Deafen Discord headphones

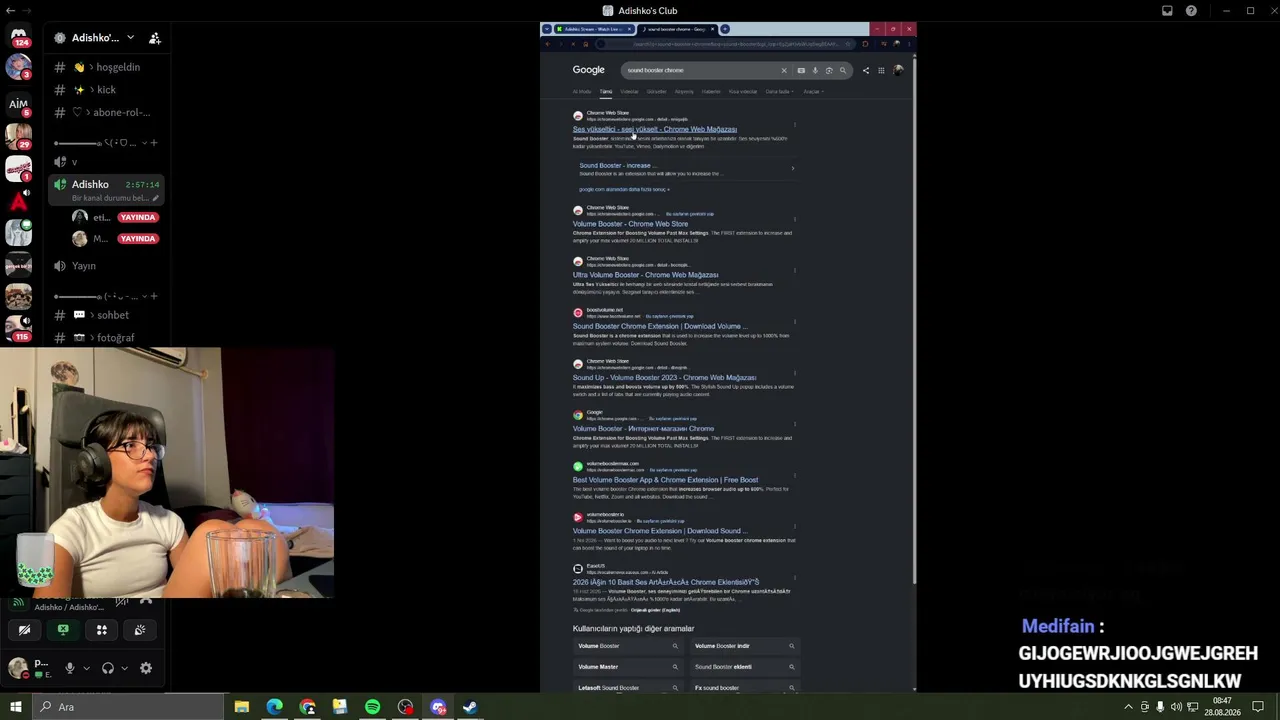click(108, 668)
